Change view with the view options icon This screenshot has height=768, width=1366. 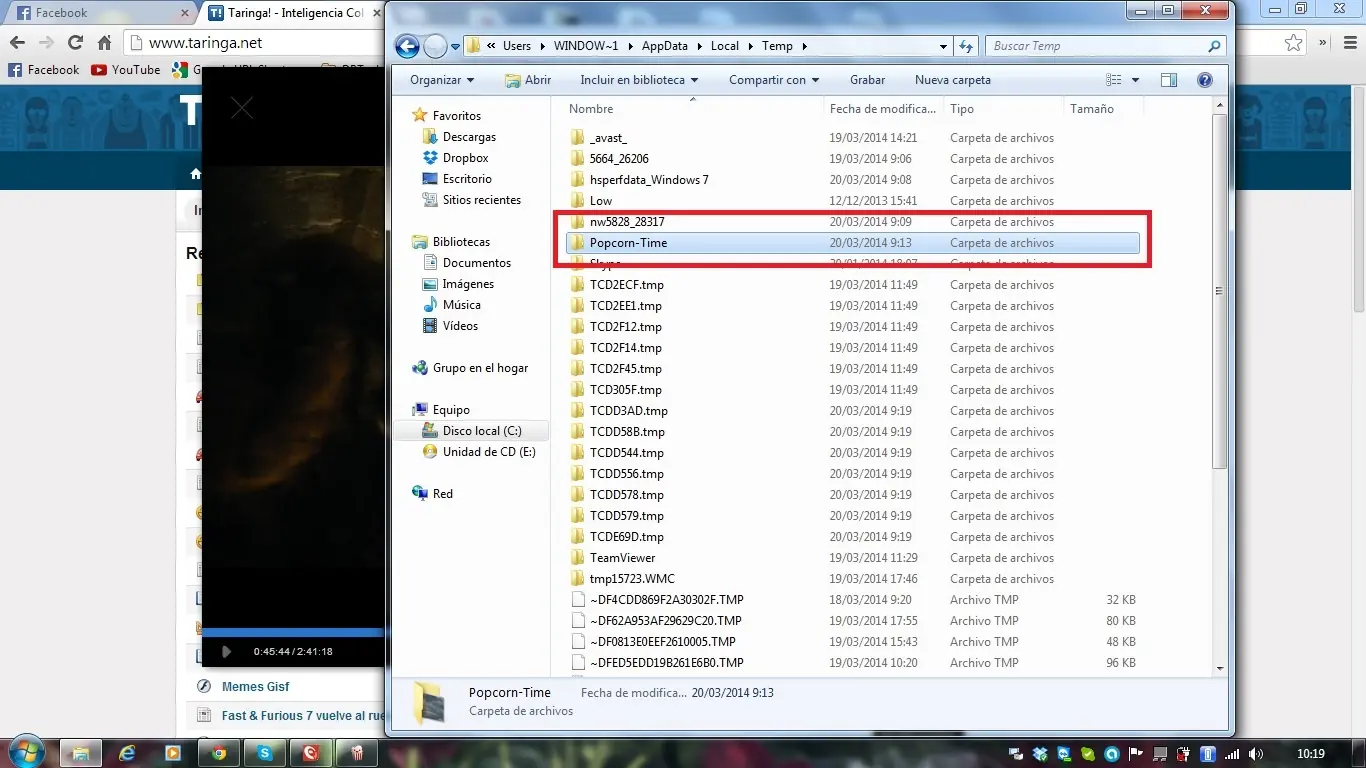(x=1114, y=80)
